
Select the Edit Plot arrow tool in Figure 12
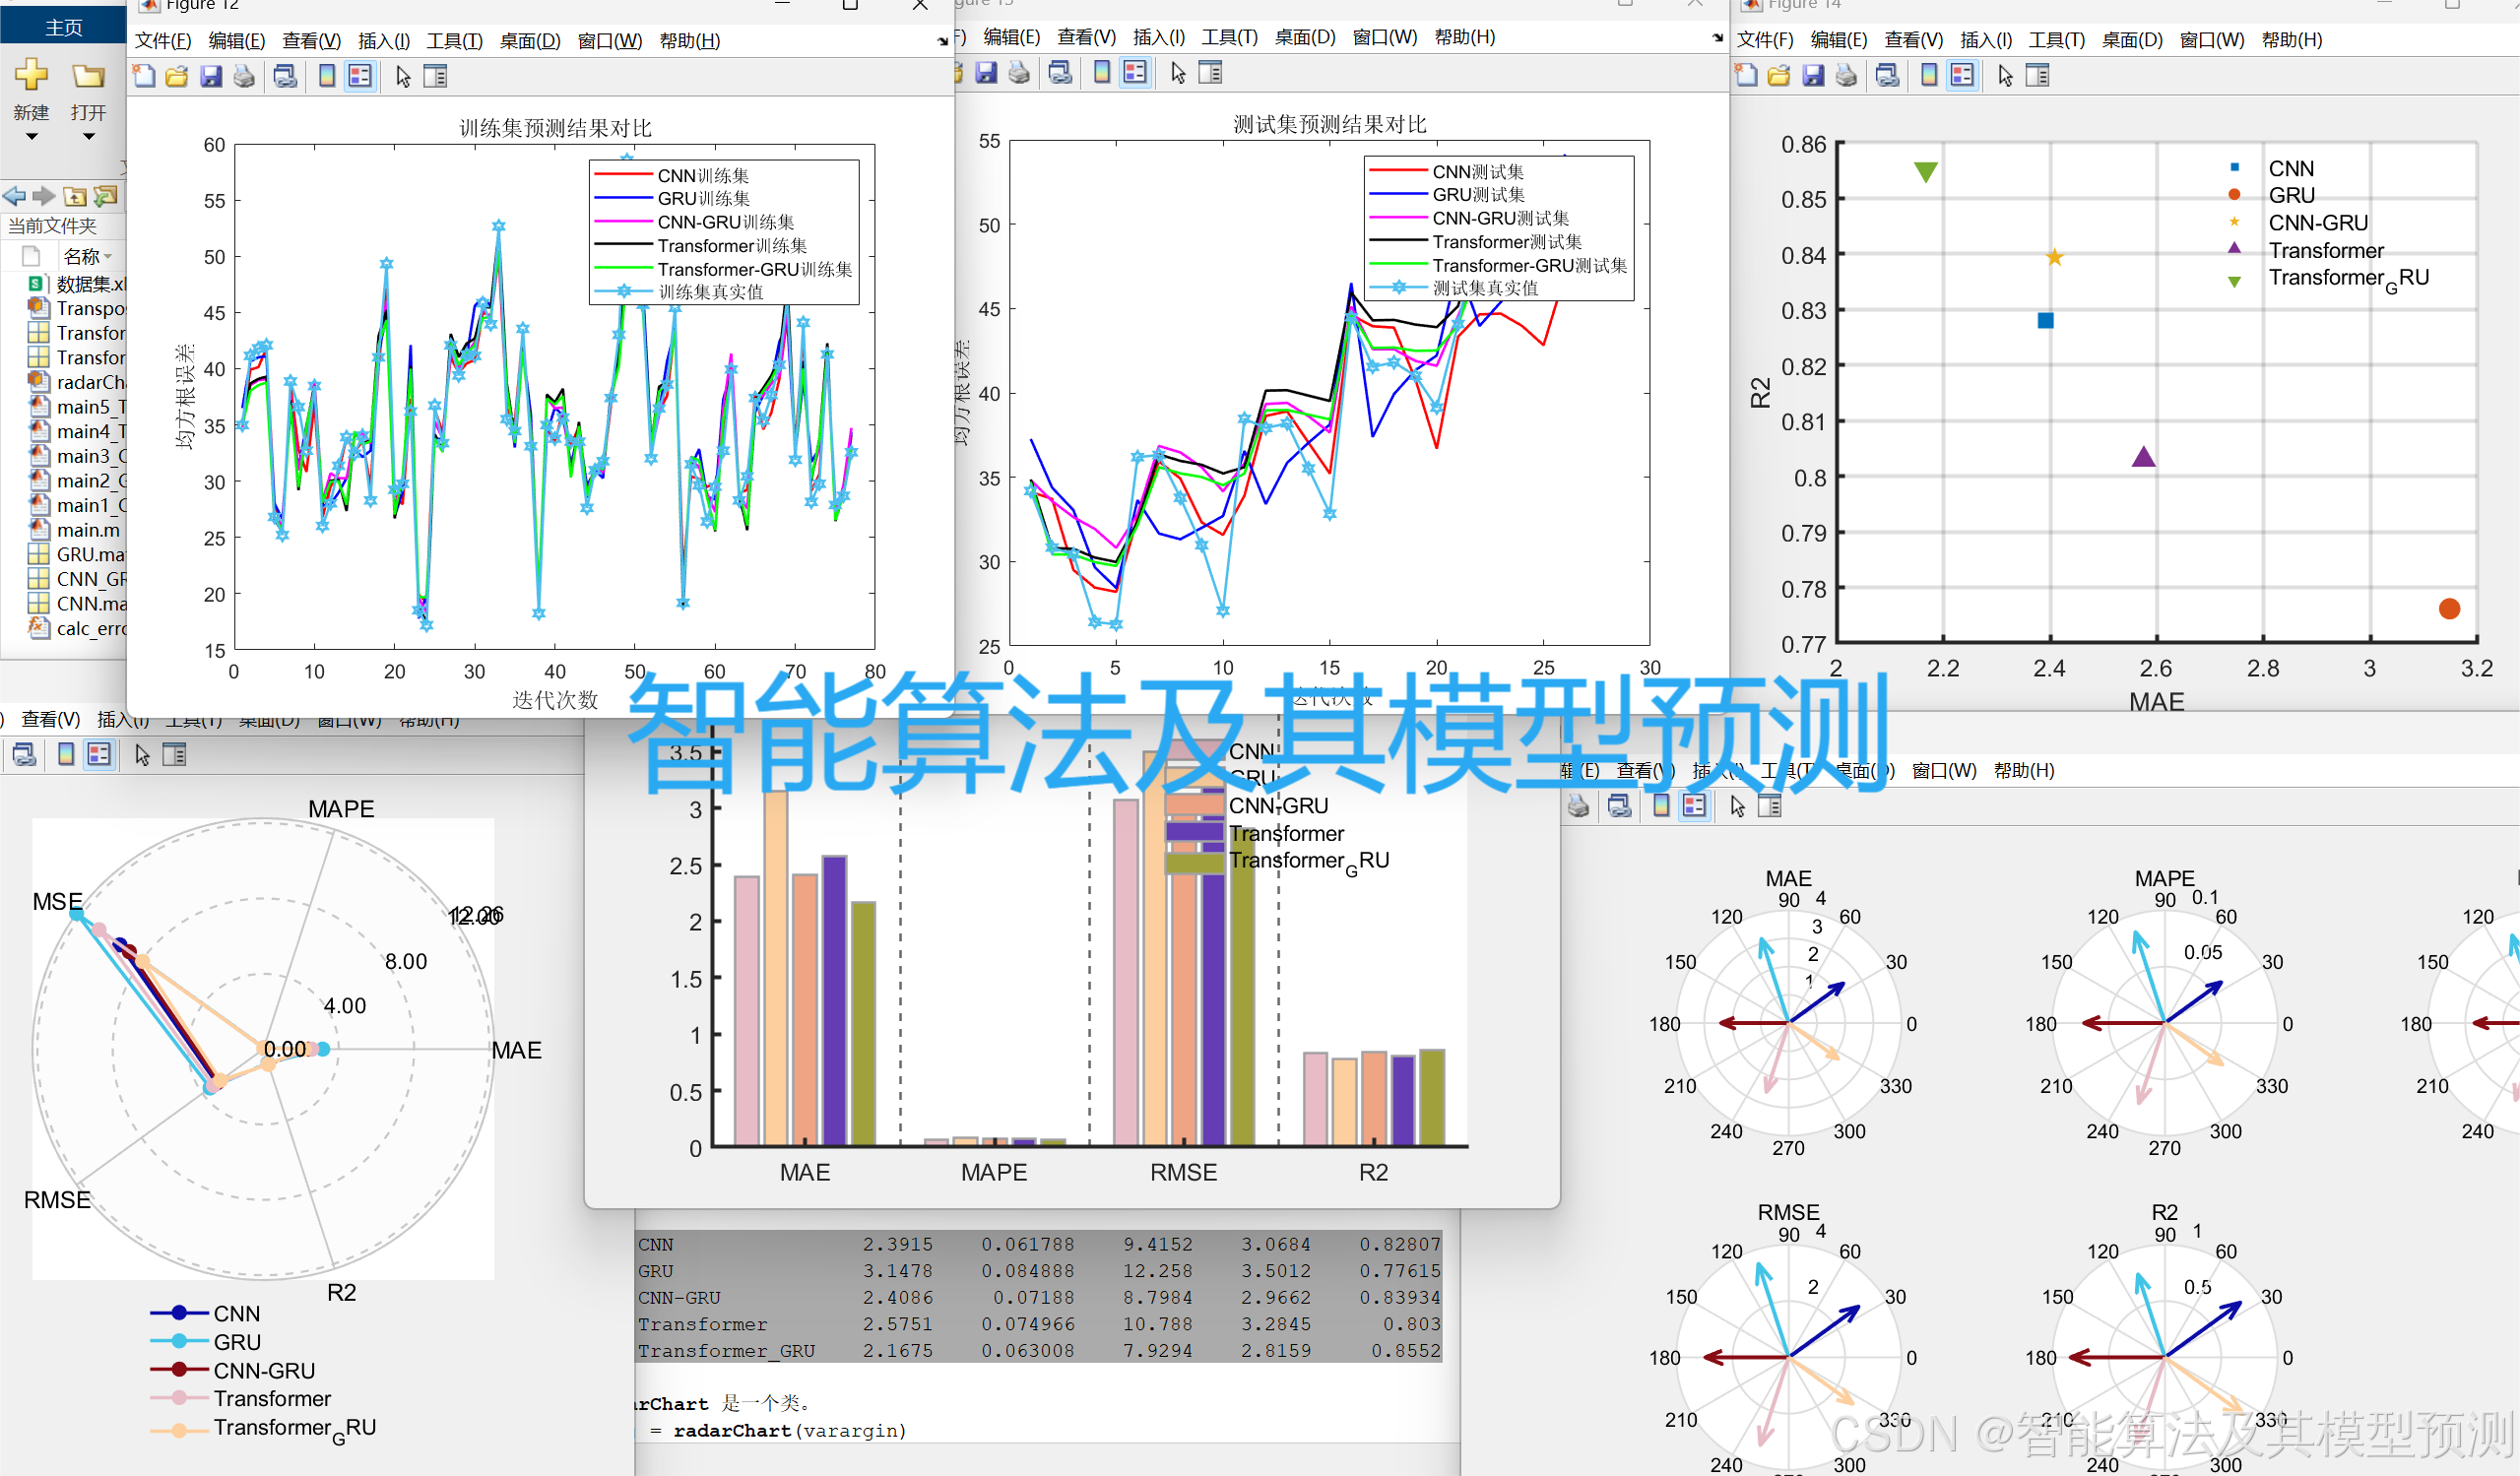point(404,76)
